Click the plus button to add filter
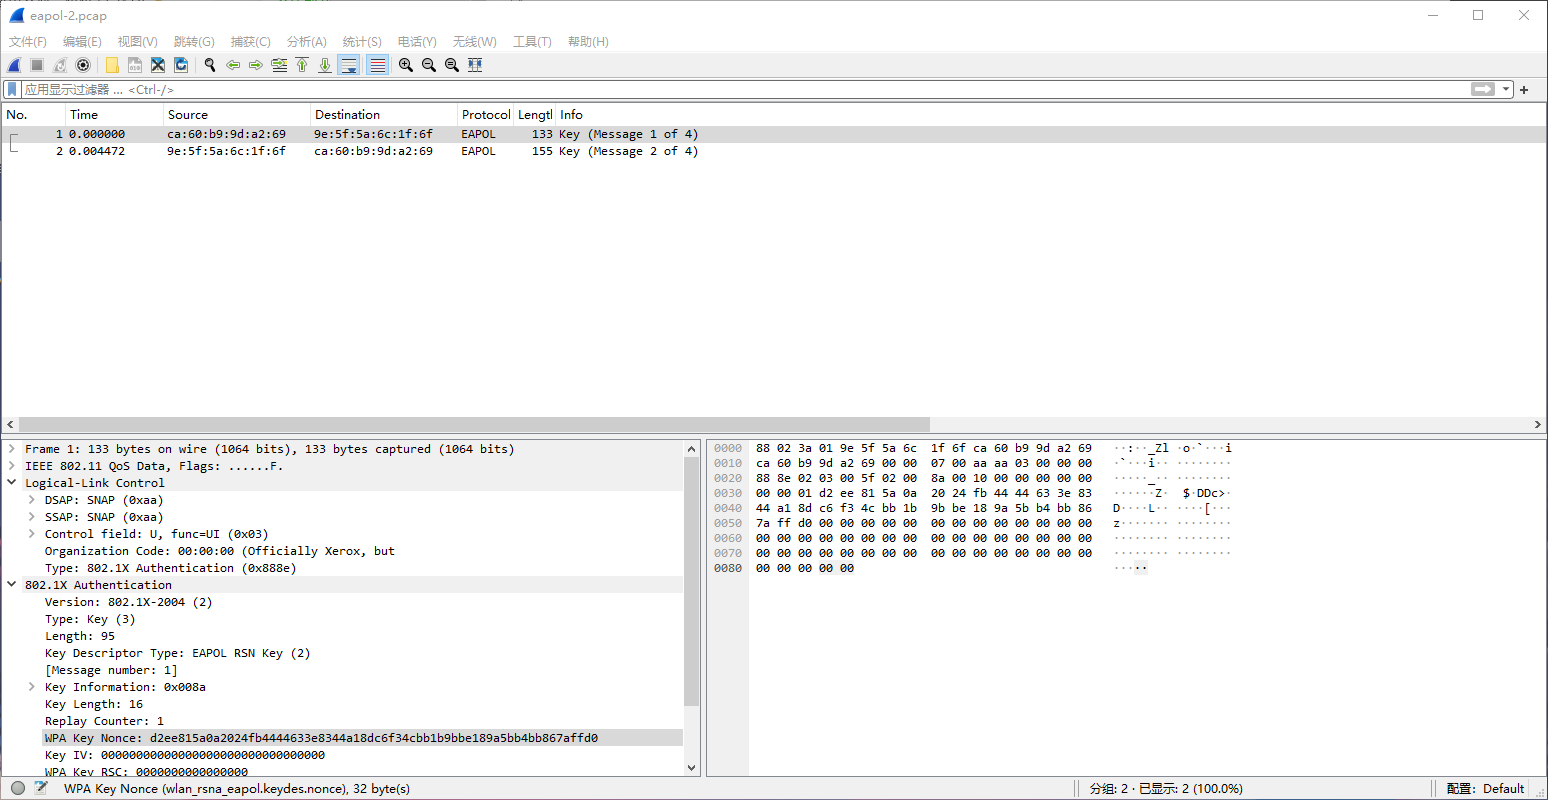Image resolution: width=1548 pixels, height=800 pixels. click(x=1524, y=89)
